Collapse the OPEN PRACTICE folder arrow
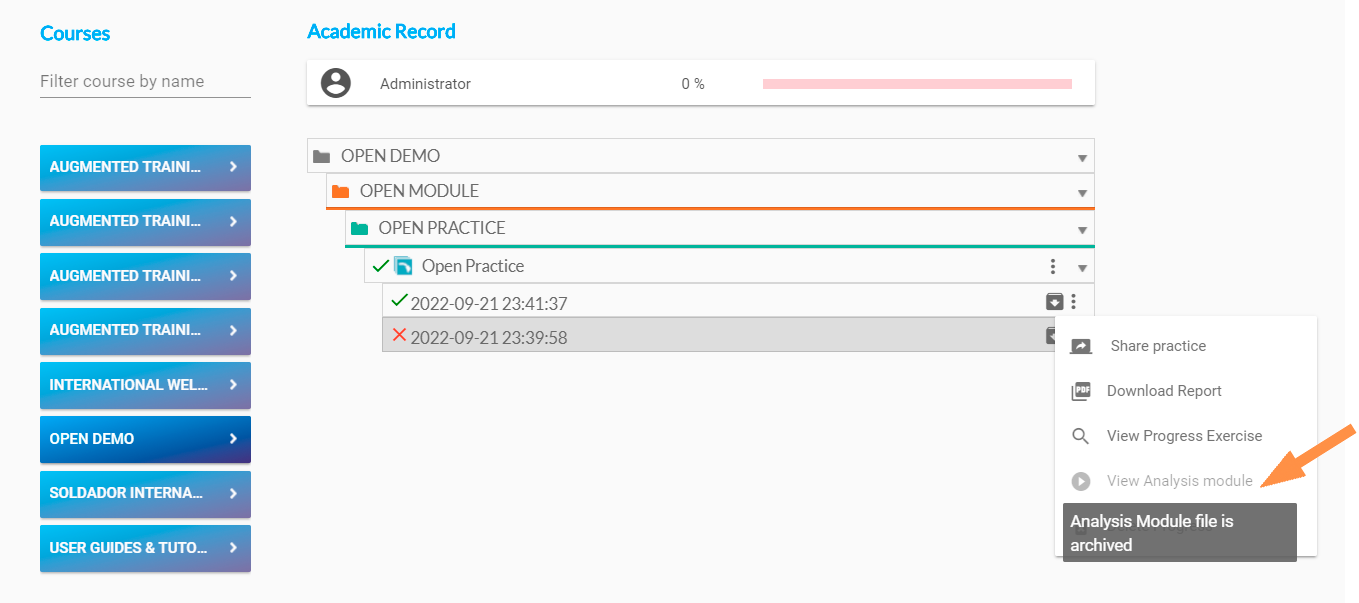1359x603 pixels. click(1082, 230)
